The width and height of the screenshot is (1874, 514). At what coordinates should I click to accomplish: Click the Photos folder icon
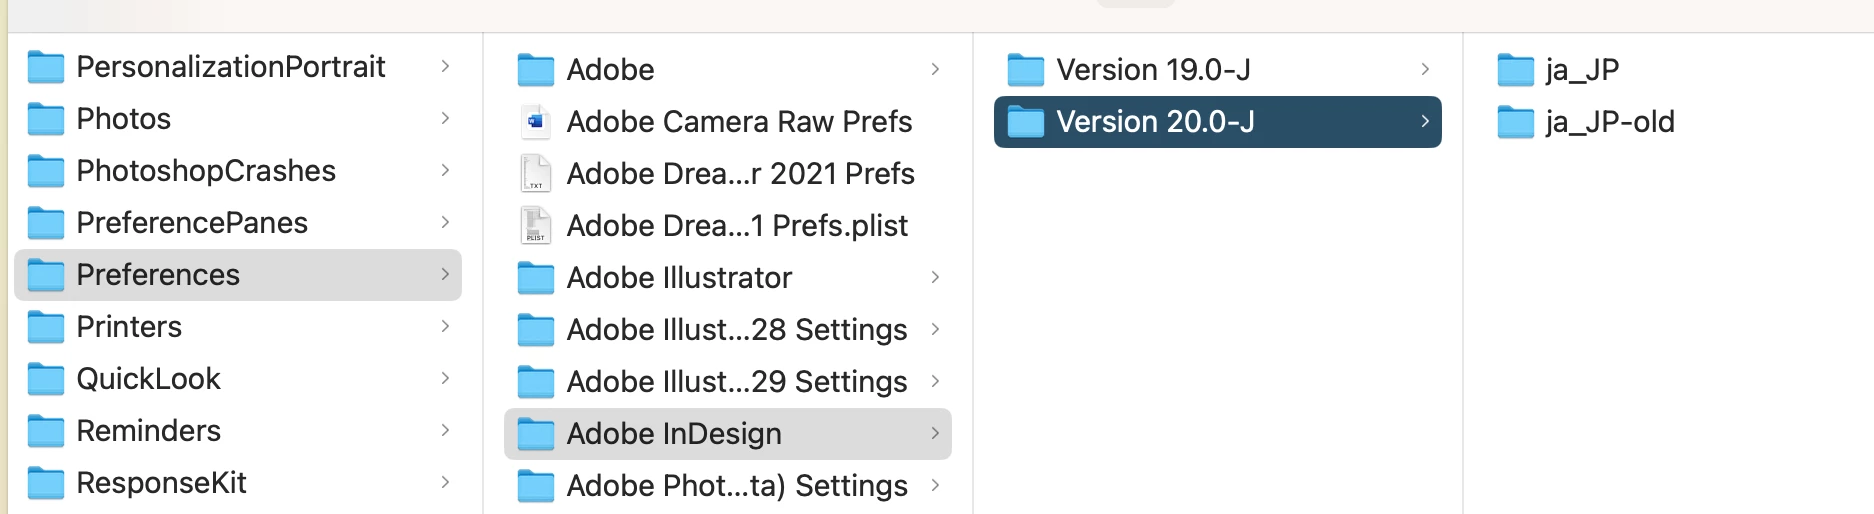(x=45, y=119)
